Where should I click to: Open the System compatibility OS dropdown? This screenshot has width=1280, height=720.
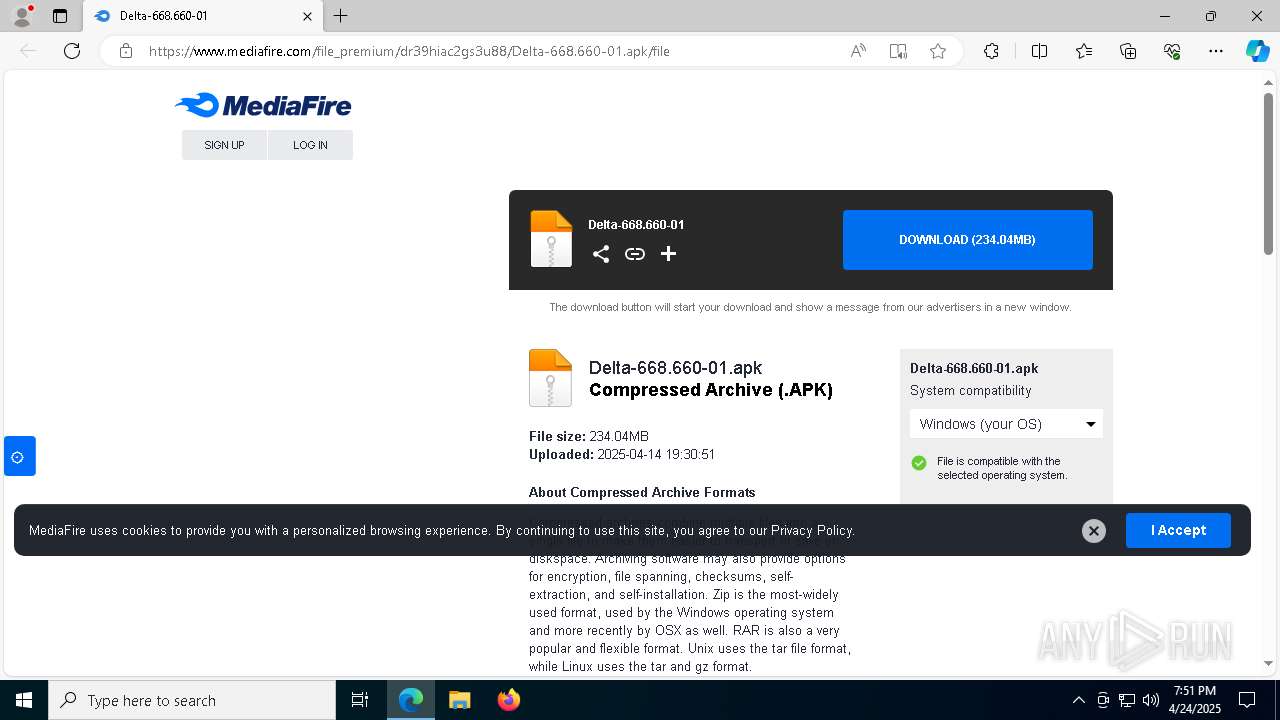[1006, 424]
